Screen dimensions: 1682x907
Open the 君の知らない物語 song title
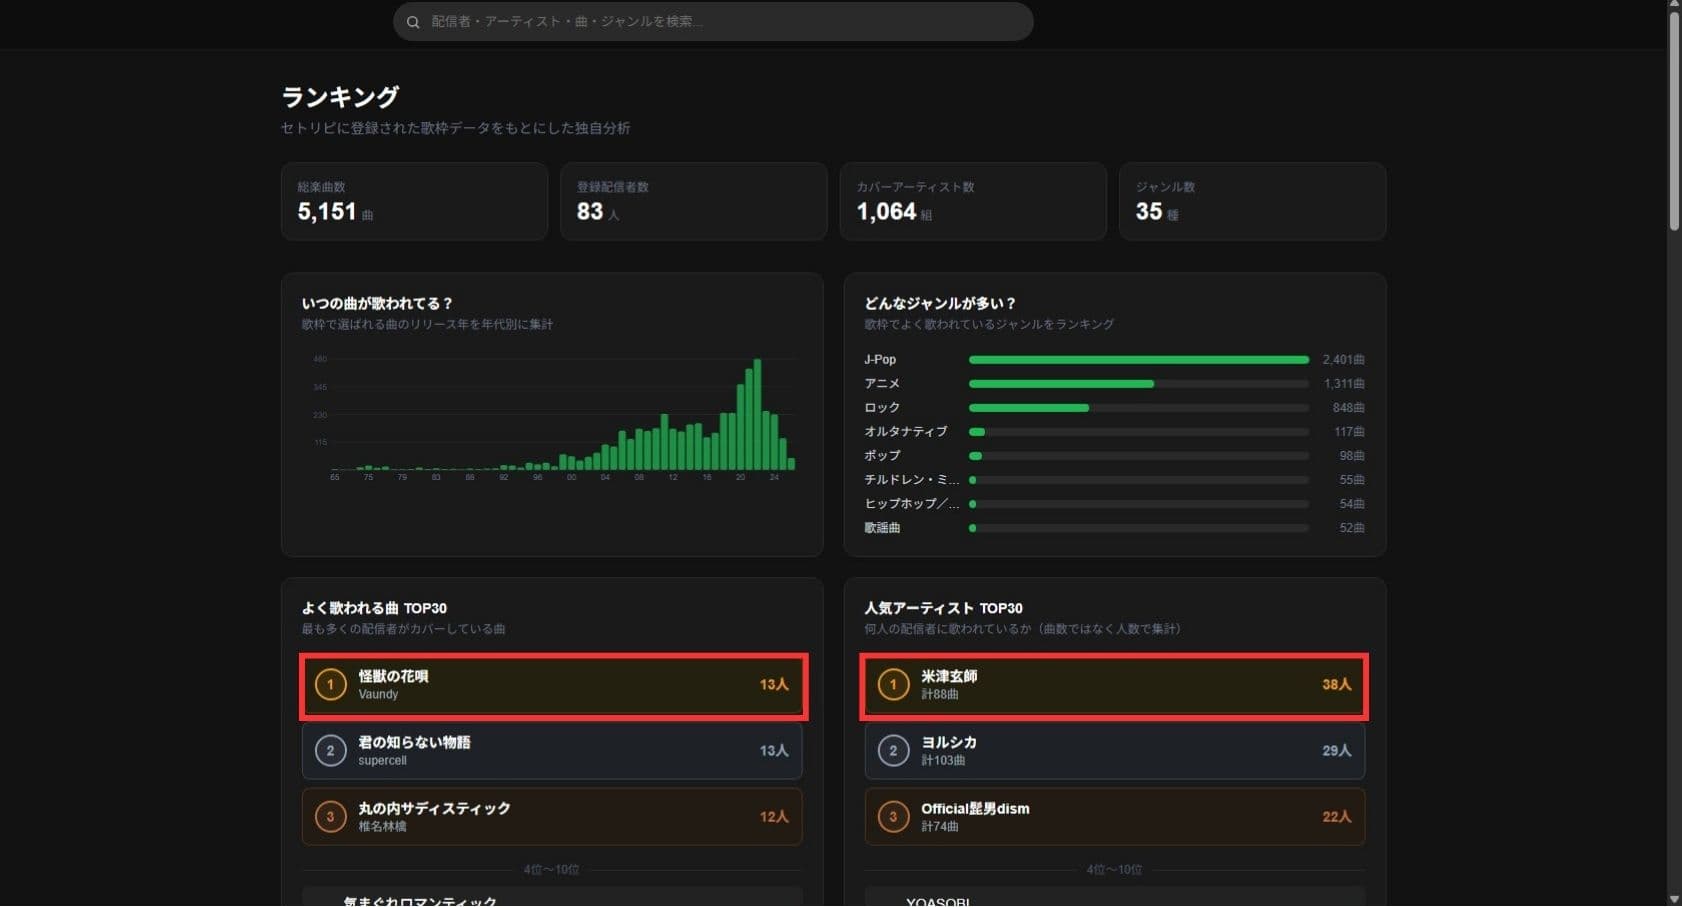pos(414,743)
